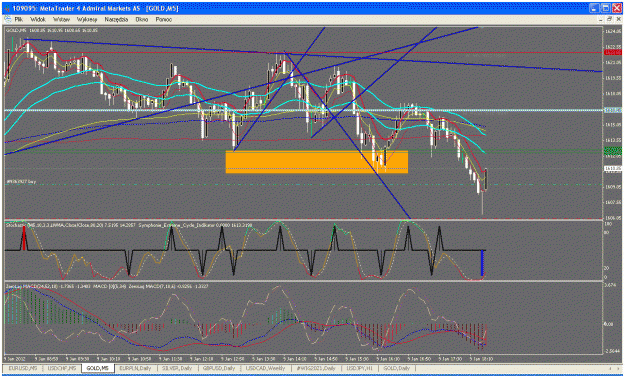Open the Plik menu
Viewport: 625px width, 376px height.
click(x=18, y=19)
